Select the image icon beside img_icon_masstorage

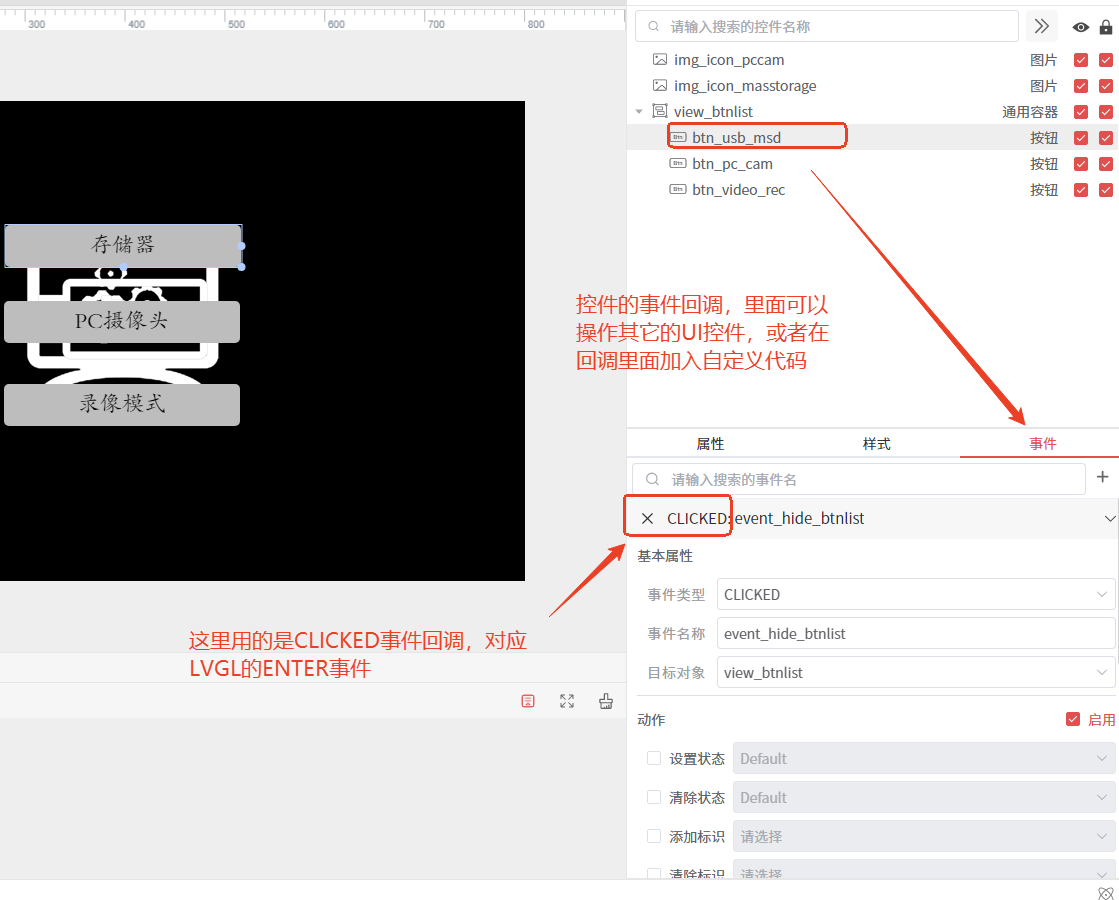tap(660, 86)
